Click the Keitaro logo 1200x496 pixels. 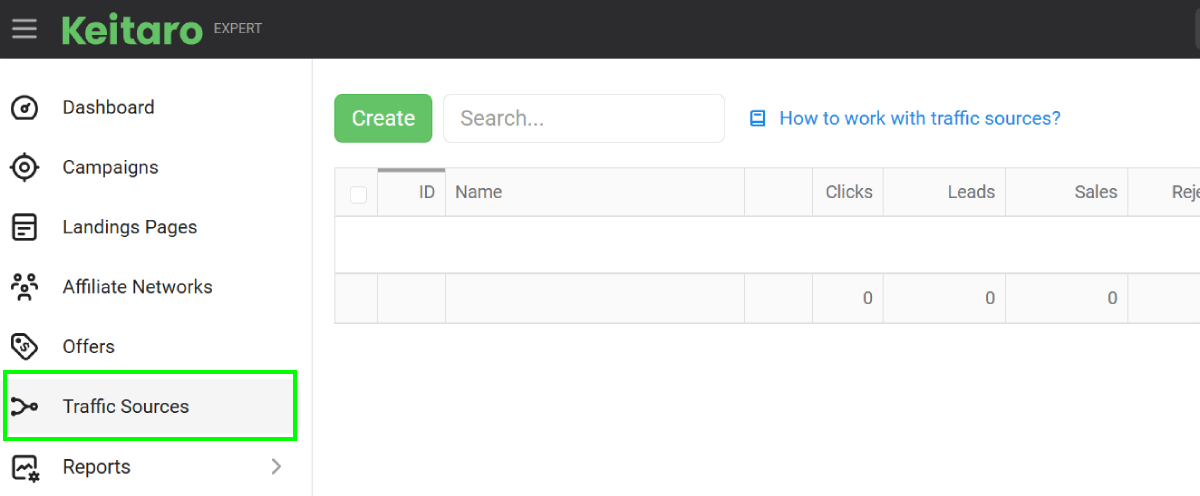point(133,28)
